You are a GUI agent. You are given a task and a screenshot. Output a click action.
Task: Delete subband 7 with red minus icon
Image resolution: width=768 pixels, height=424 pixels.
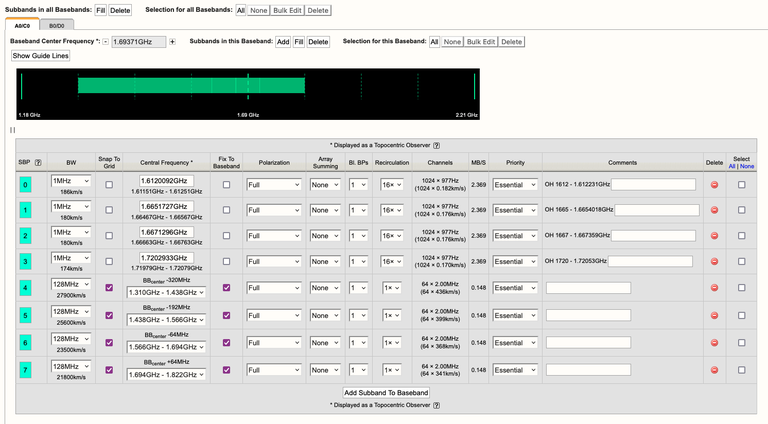714,370
